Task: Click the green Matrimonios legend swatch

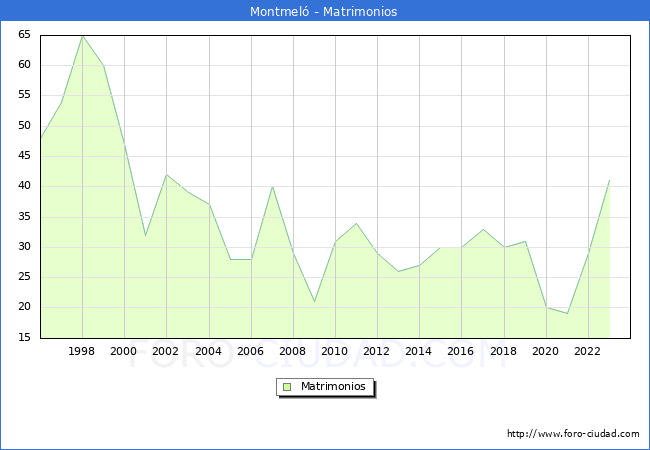Action: point(287,387)
